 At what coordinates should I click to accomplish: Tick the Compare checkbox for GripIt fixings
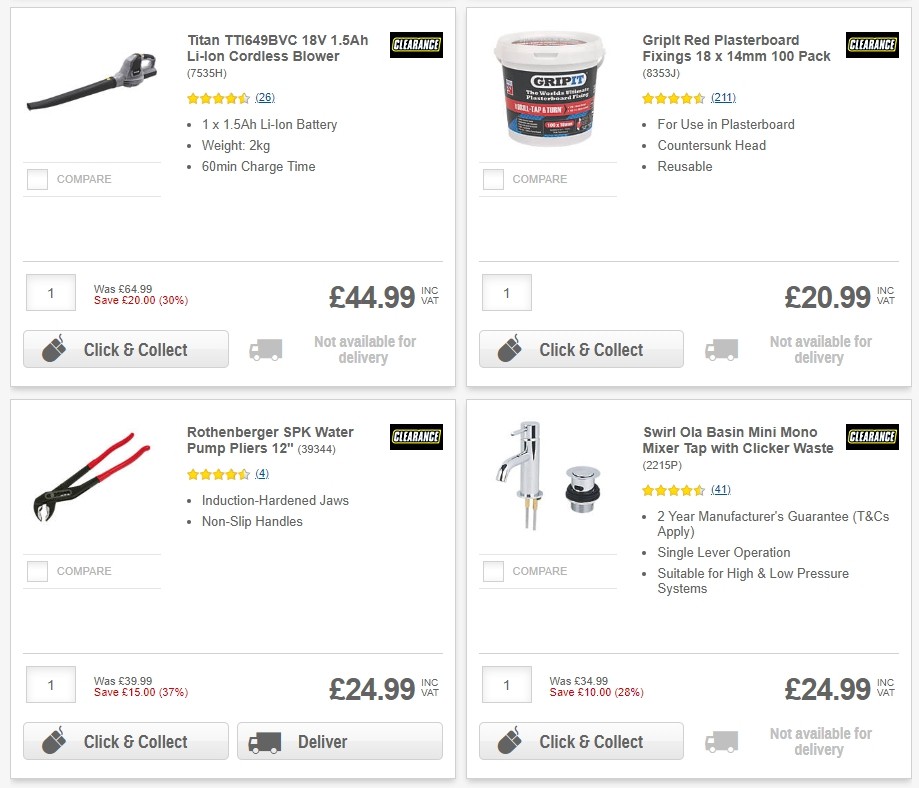click(493, 179)
